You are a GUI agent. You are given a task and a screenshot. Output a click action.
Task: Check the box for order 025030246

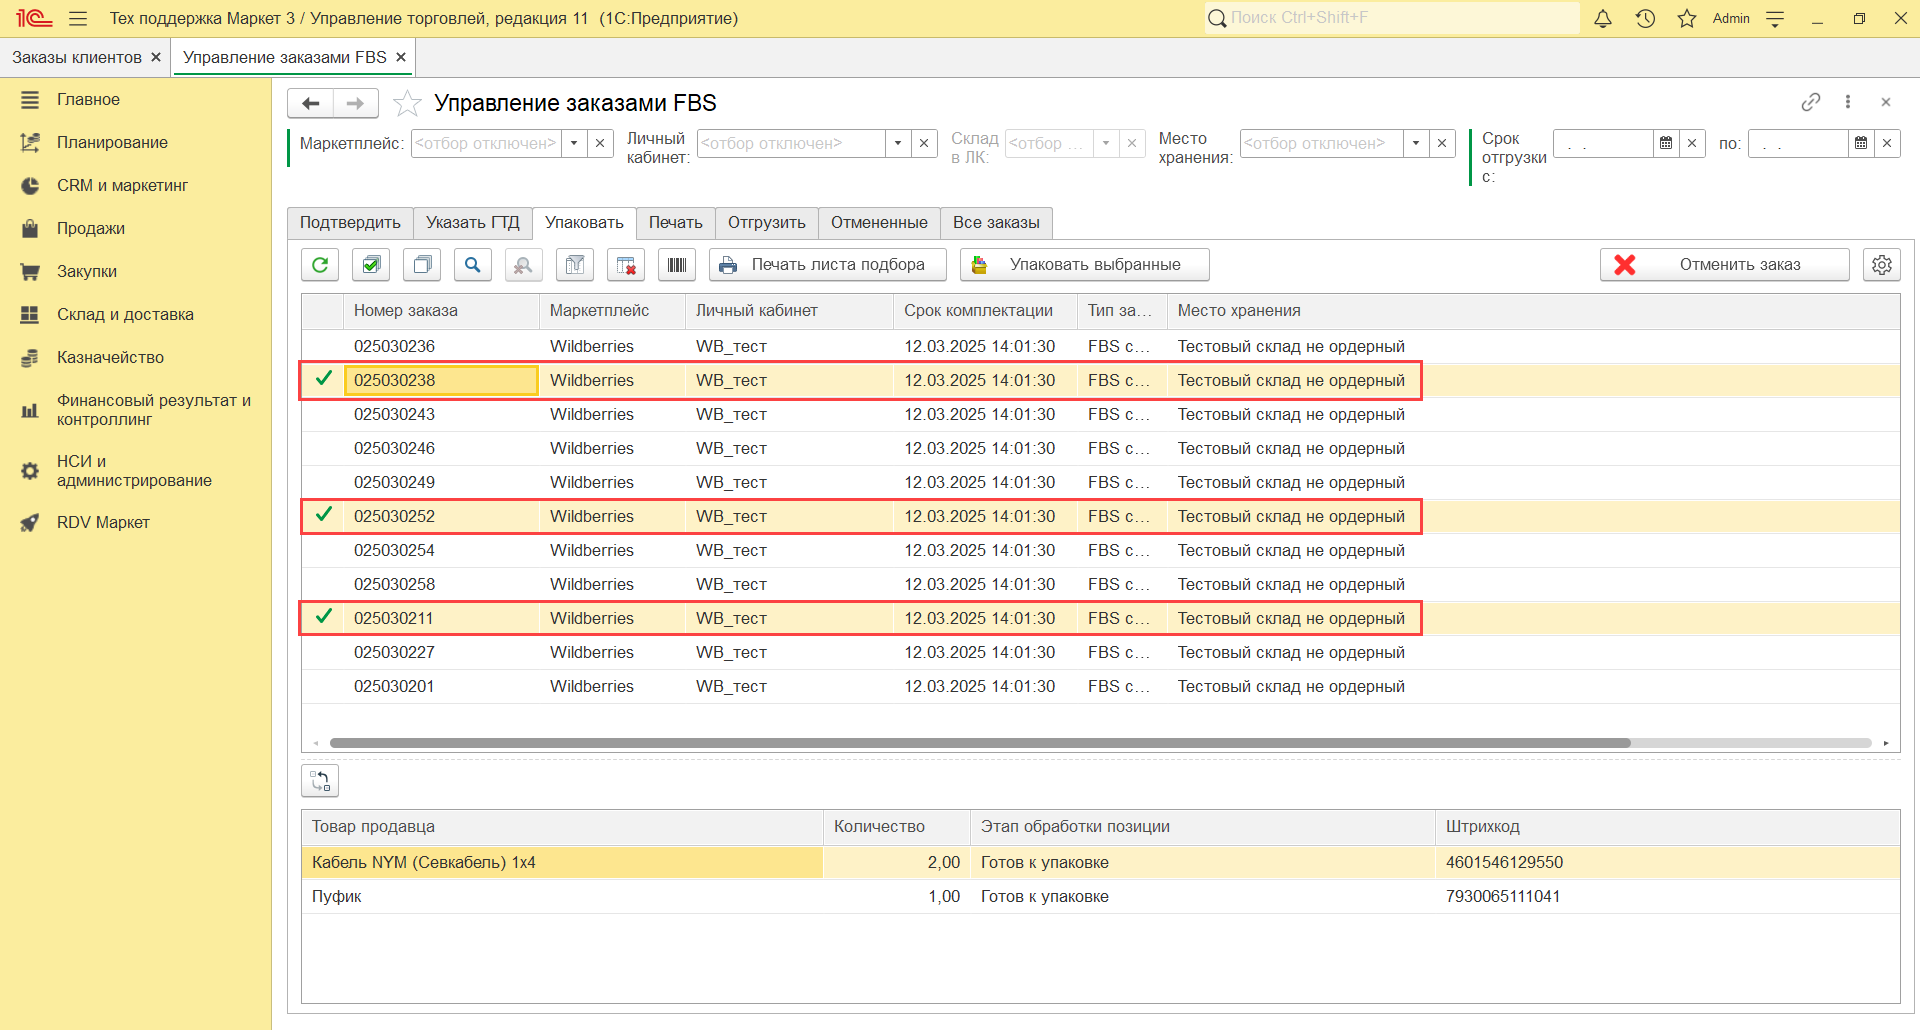pyautogui.click(x=323, y=448)
